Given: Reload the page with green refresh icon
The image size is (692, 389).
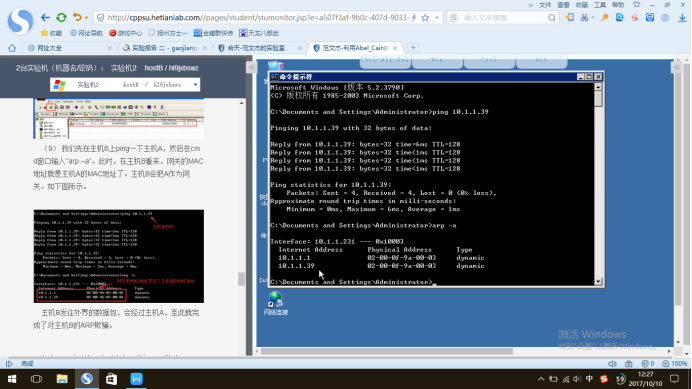Looking at the screenshot, I should pos(61,18).
